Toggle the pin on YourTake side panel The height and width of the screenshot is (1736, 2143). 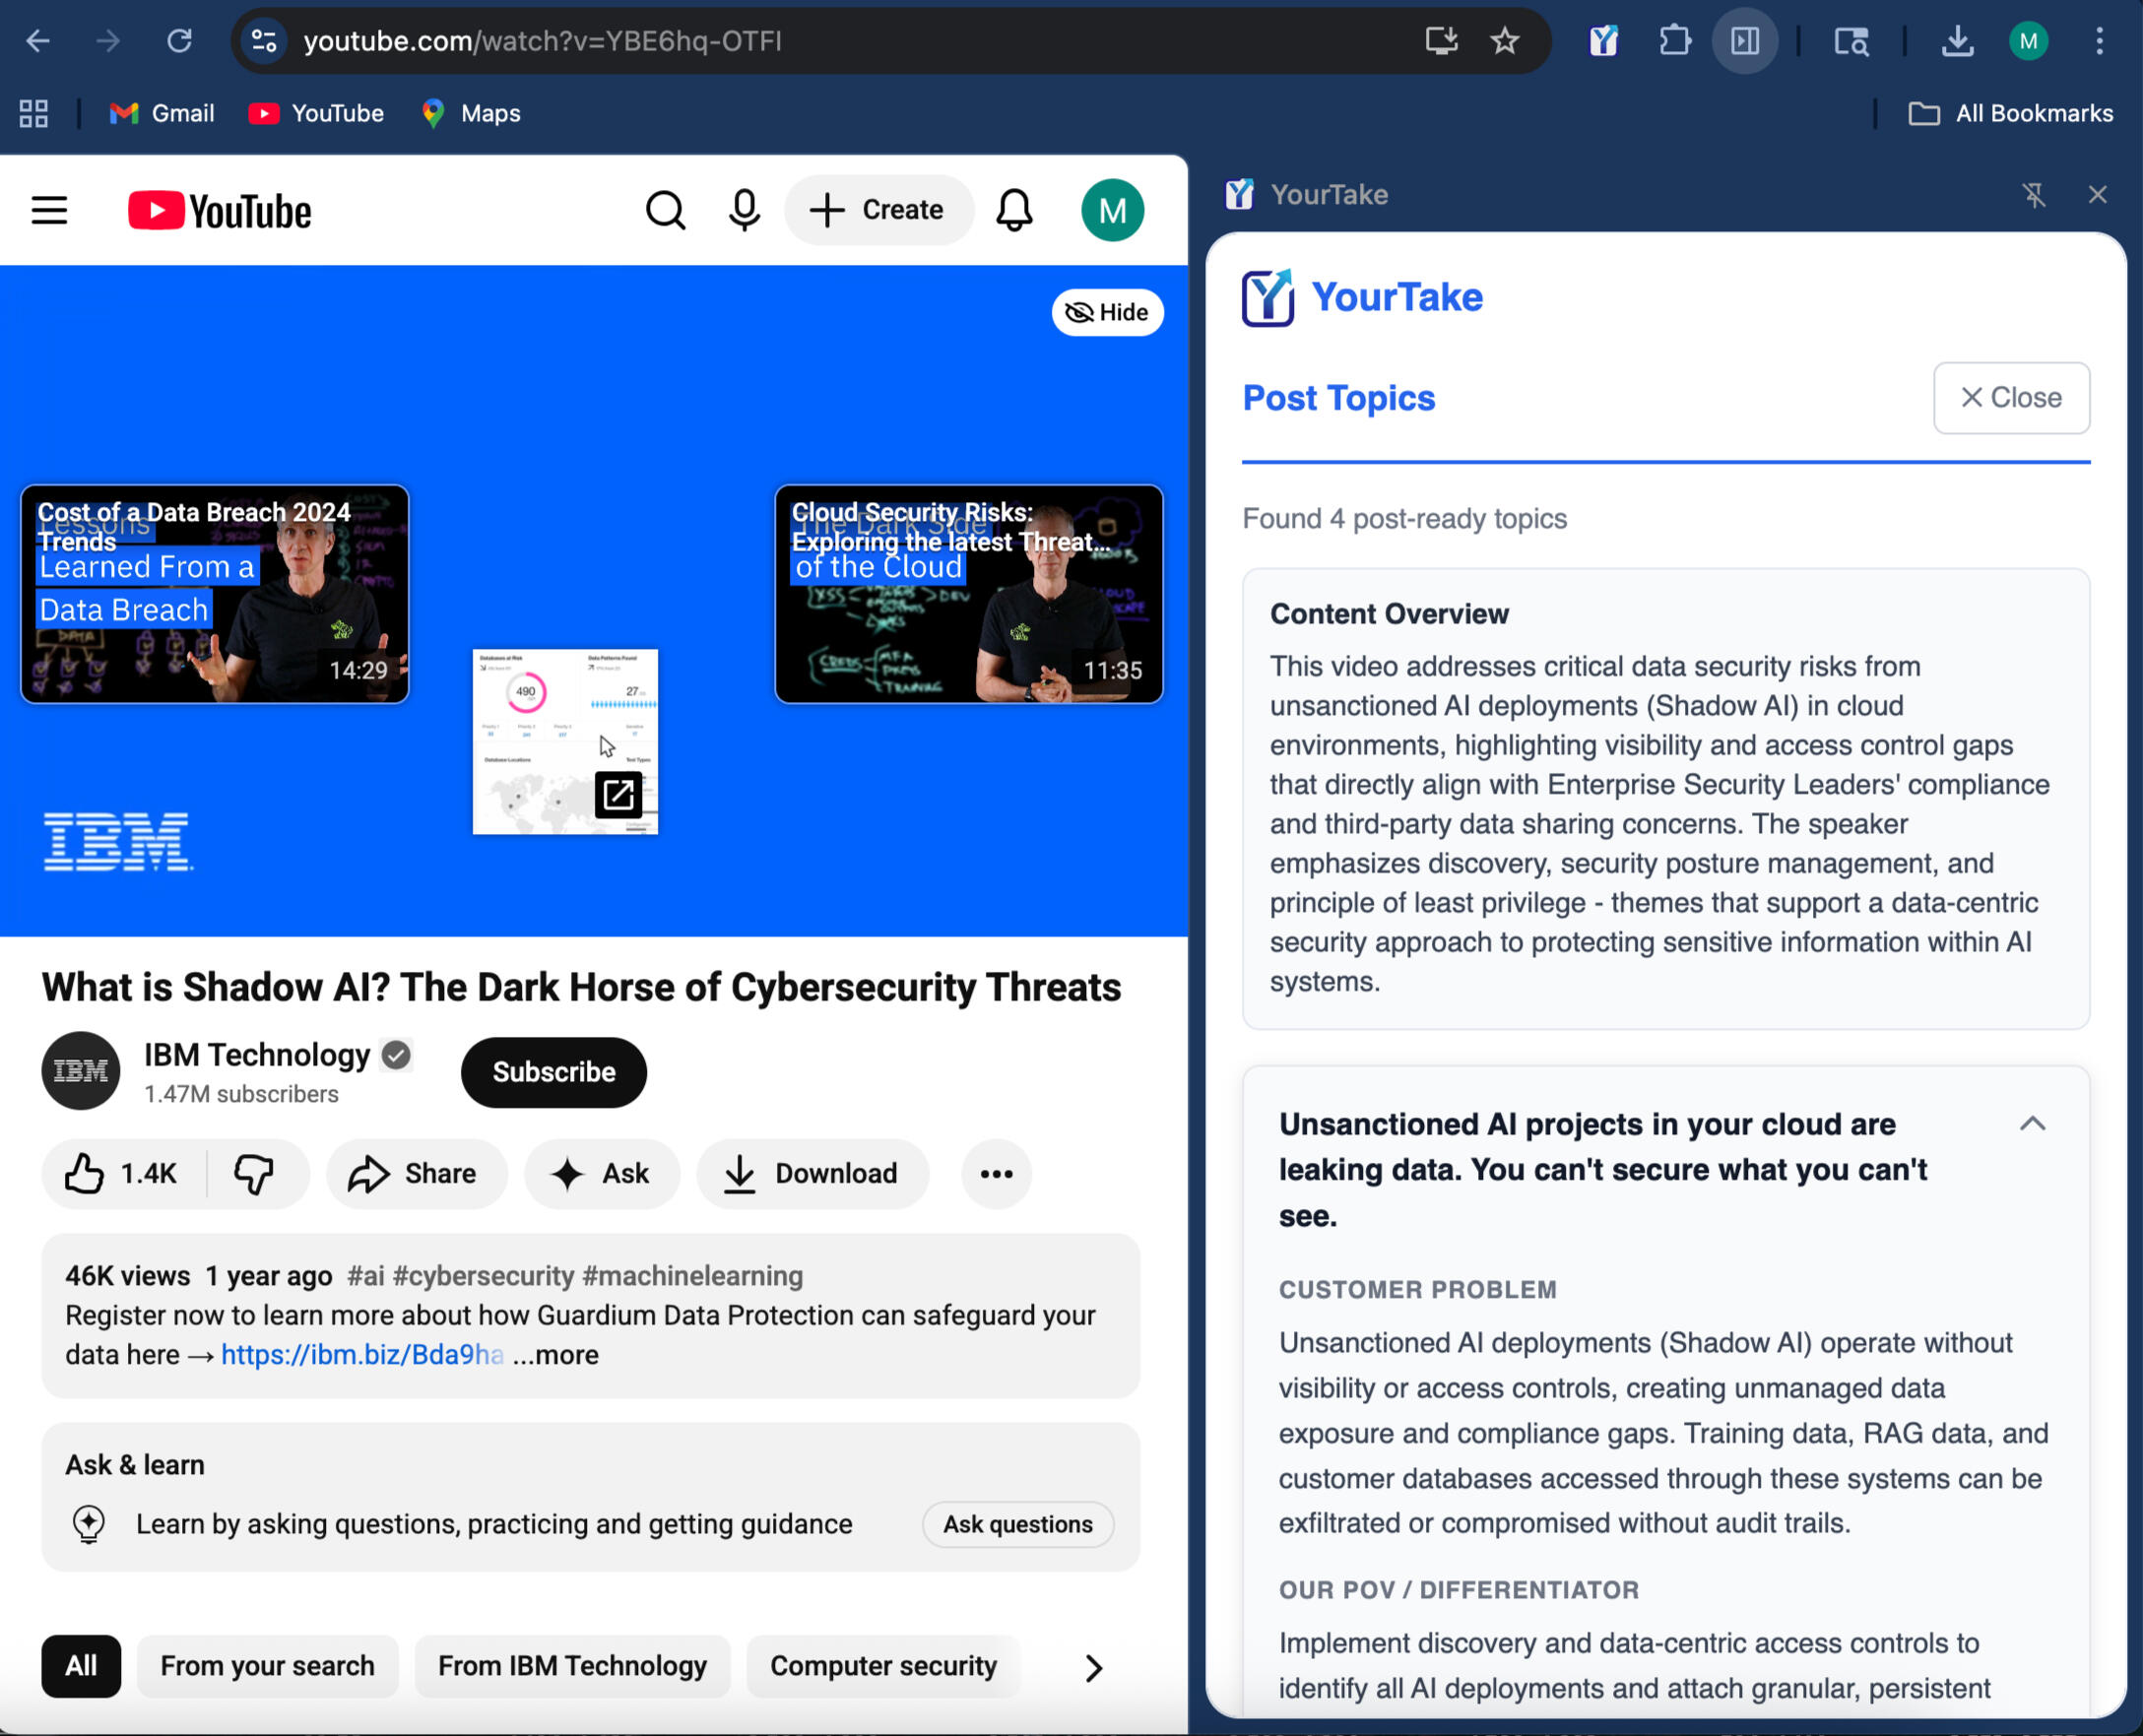[x=2033, y=194]
